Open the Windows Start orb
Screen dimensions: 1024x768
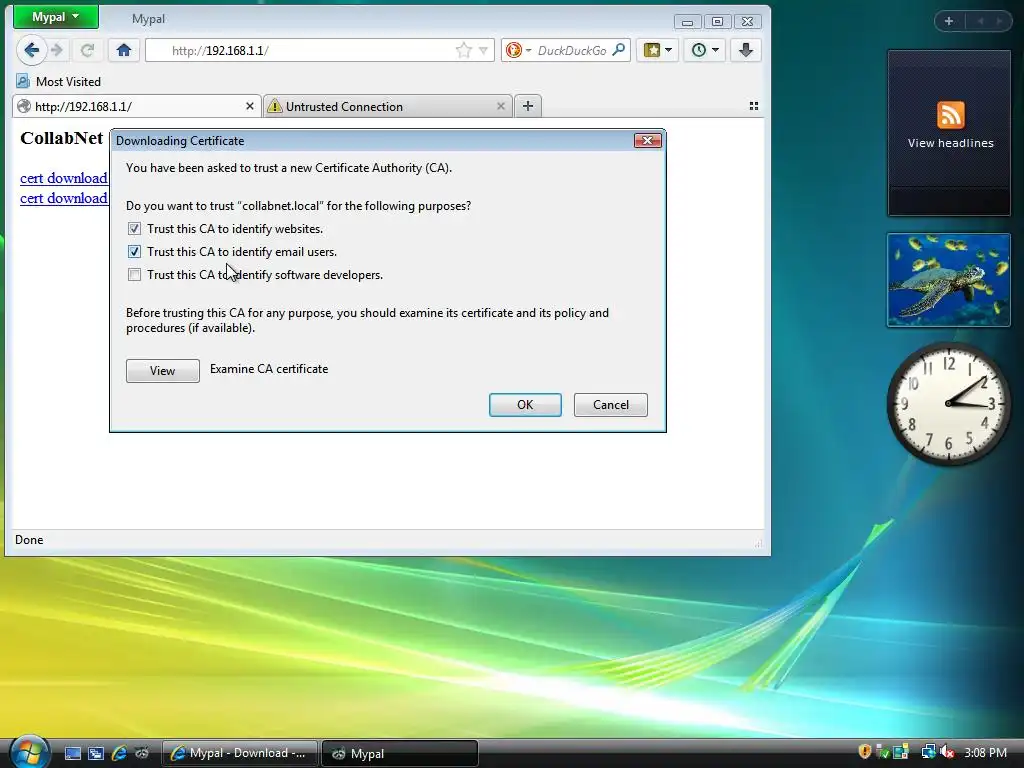[29, 752]
